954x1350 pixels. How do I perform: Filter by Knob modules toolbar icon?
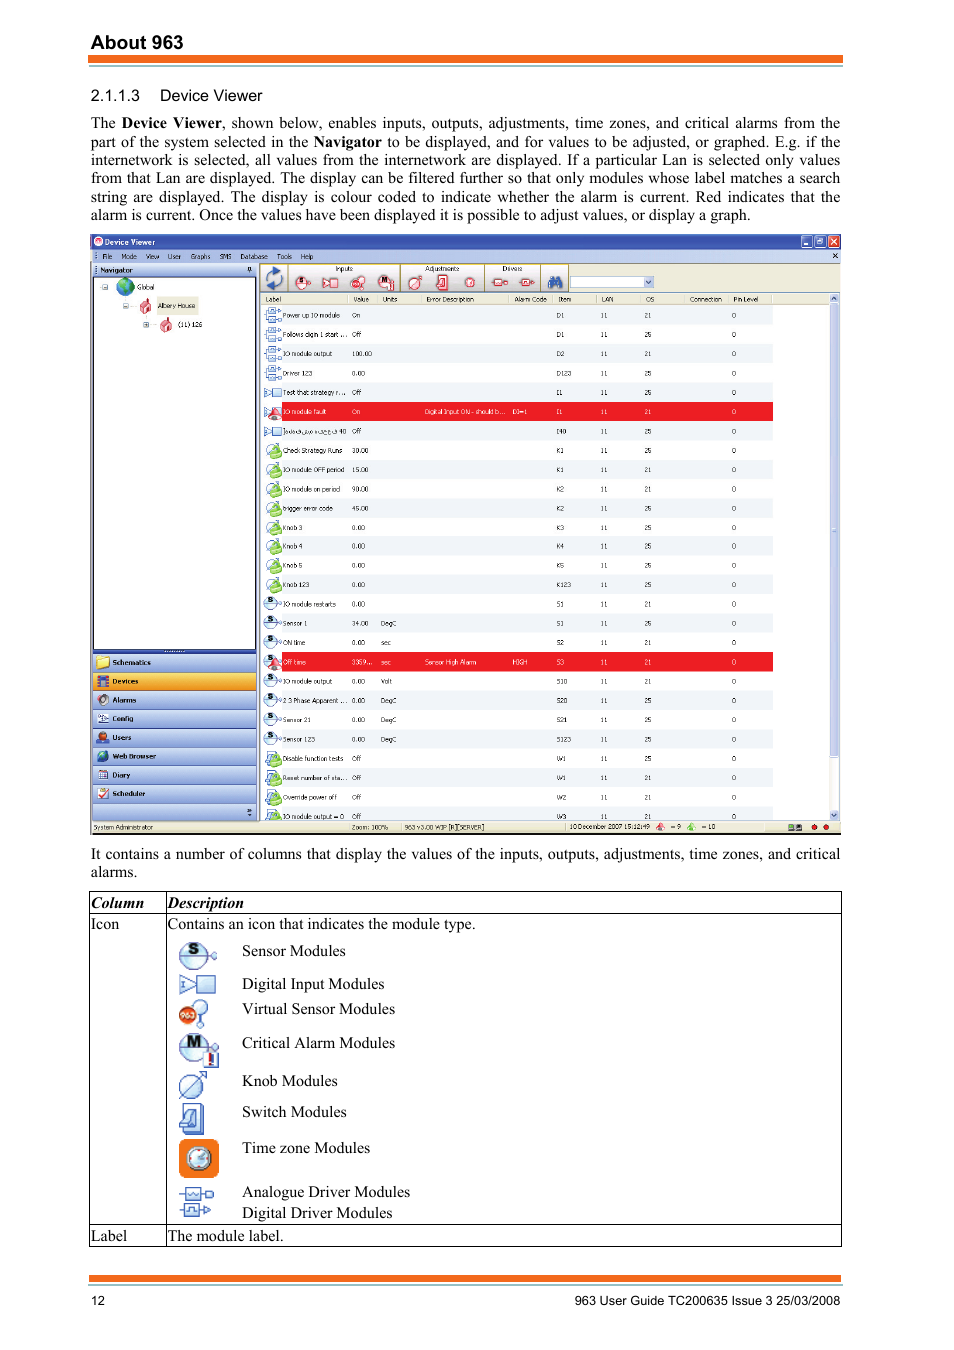pyautogui.click(x=414, y=283)
